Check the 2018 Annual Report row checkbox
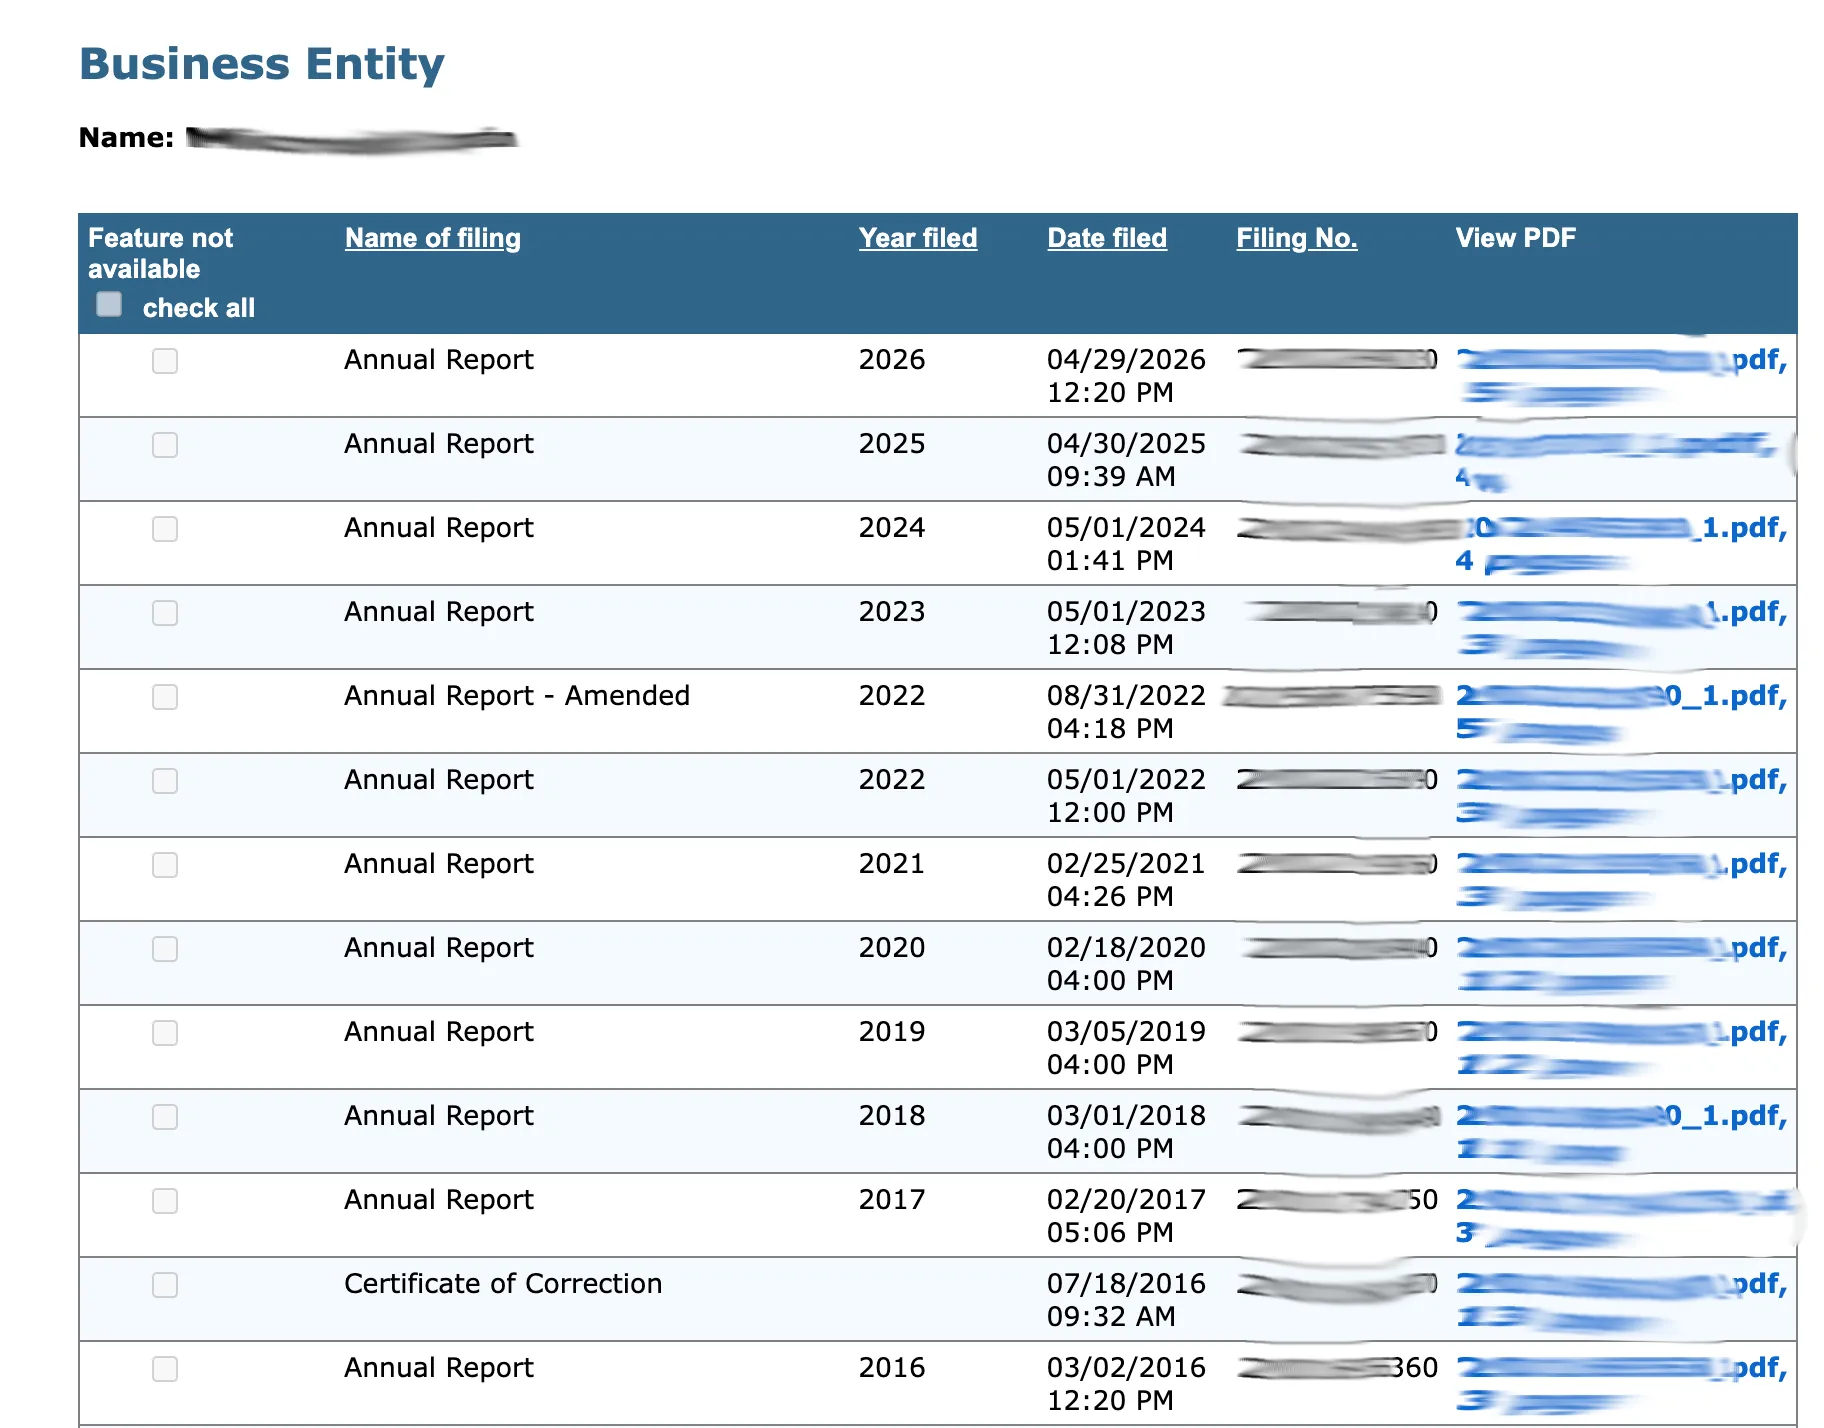The height and width of the screenshot is (1428, 1824). [165, 1117]
